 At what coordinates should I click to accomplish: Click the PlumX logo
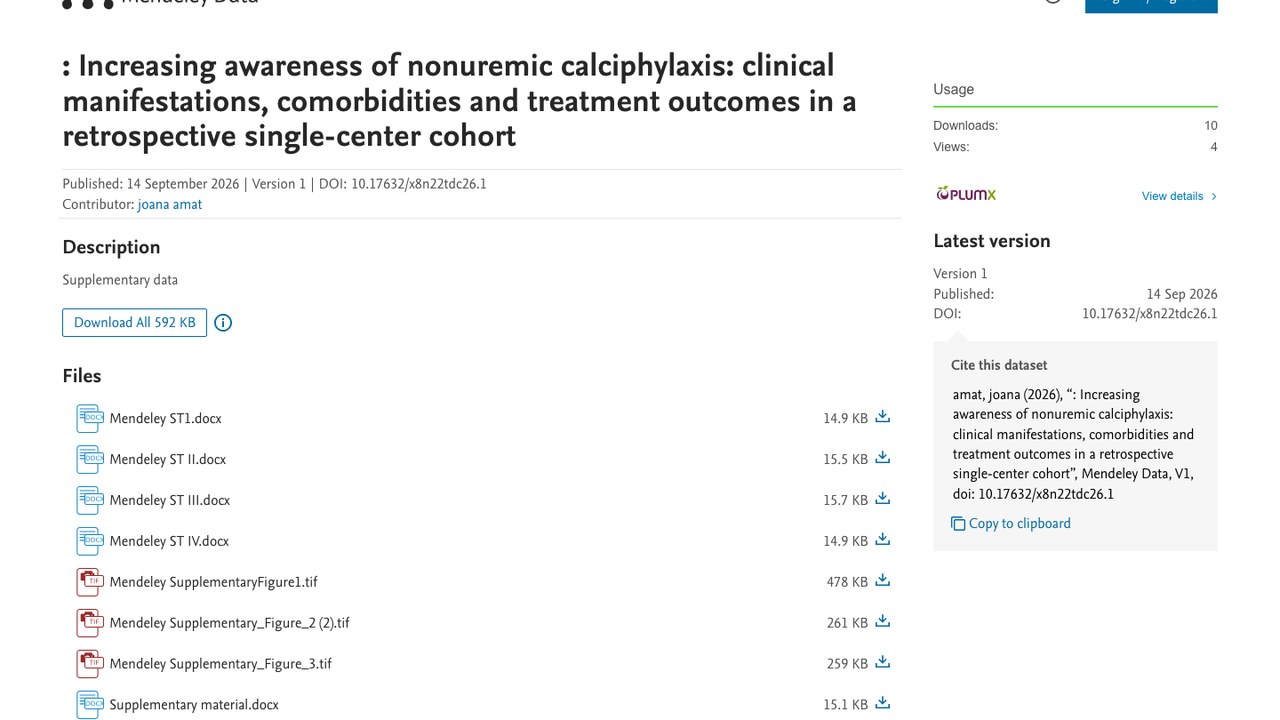click(x=966, y=194)
